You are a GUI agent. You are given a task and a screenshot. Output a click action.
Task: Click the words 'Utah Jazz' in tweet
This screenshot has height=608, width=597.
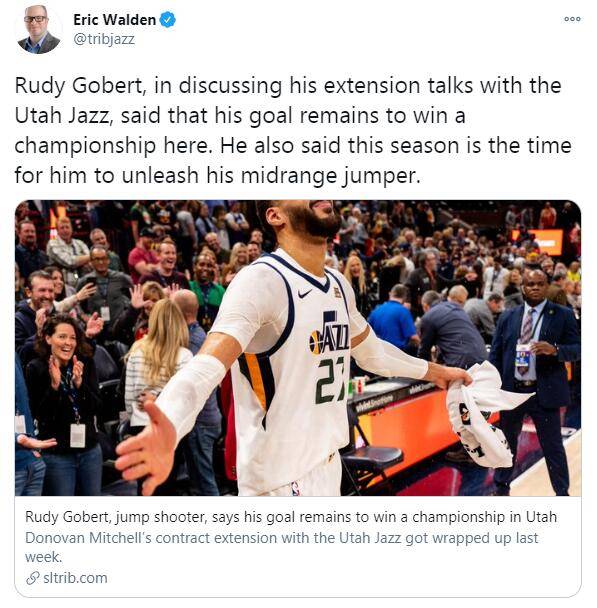62,115
